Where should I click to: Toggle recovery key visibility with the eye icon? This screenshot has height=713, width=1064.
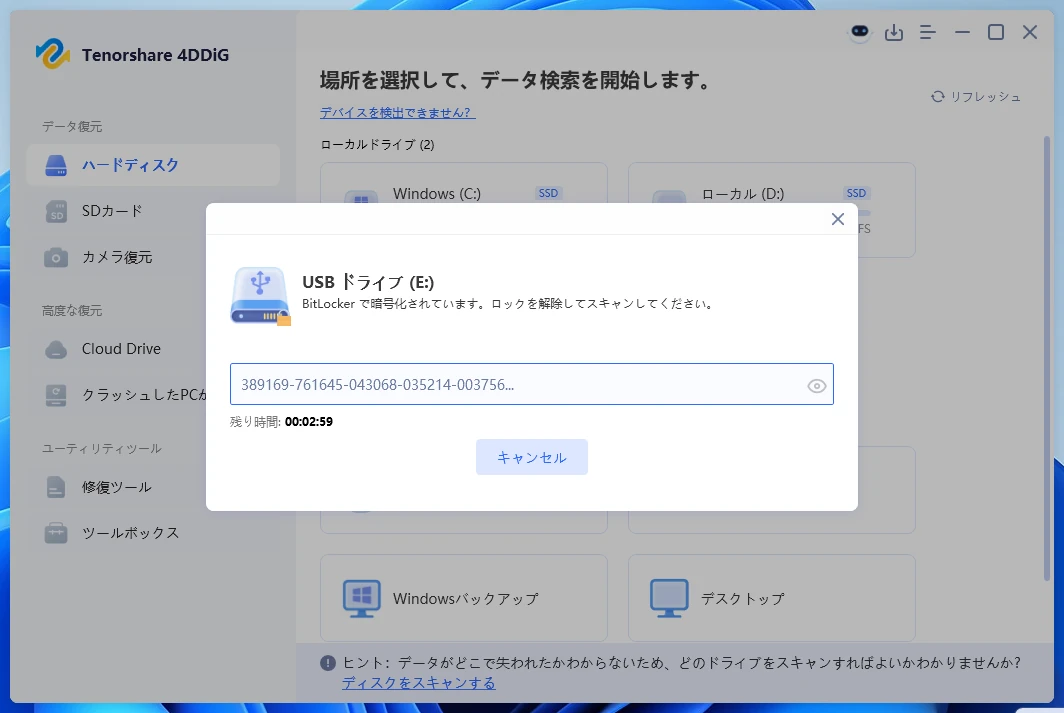[816, 384]
